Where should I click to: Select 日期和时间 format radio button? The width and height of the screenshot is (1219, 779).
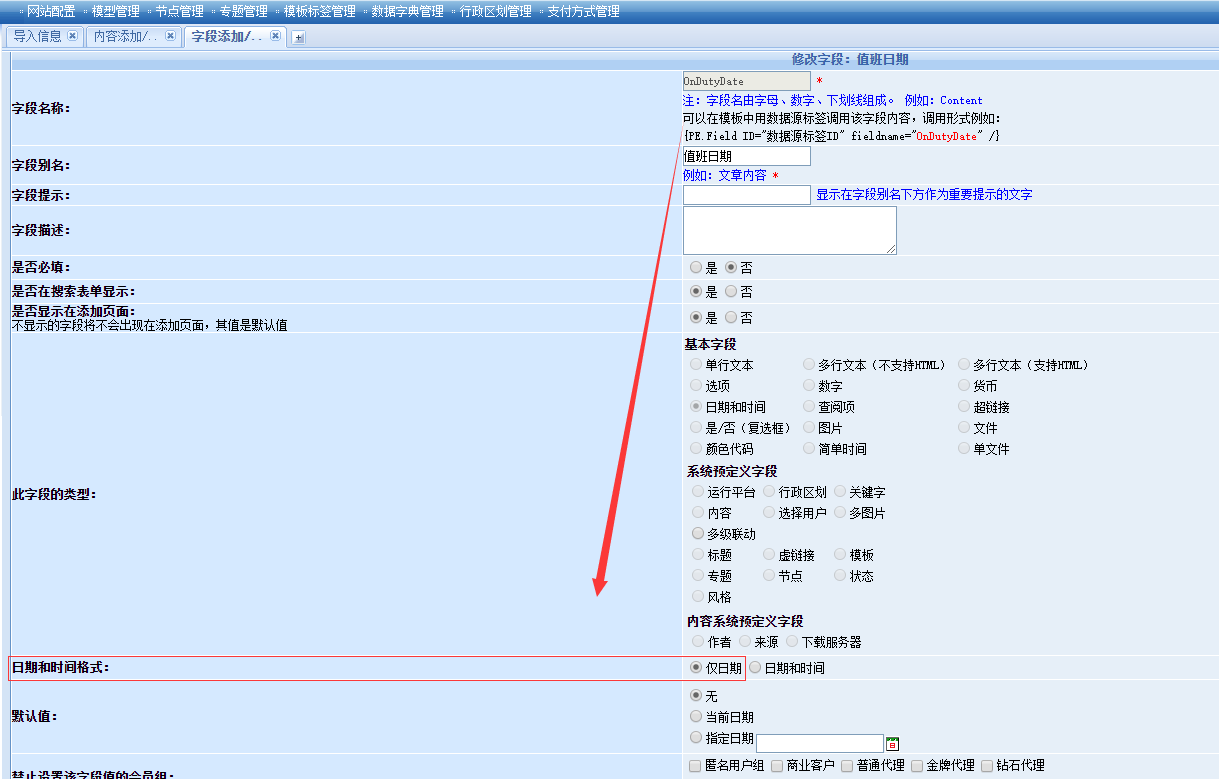(x=756, y=668)
